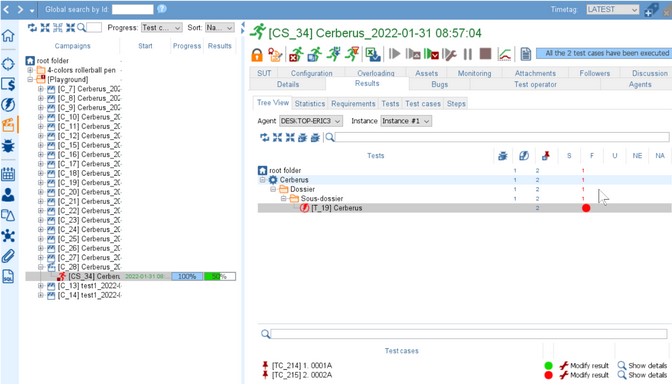Open the Agent DESKTOP-ERIC3 dropdown
This screenshot has width=672, height=387.
(x=311, y=121)
